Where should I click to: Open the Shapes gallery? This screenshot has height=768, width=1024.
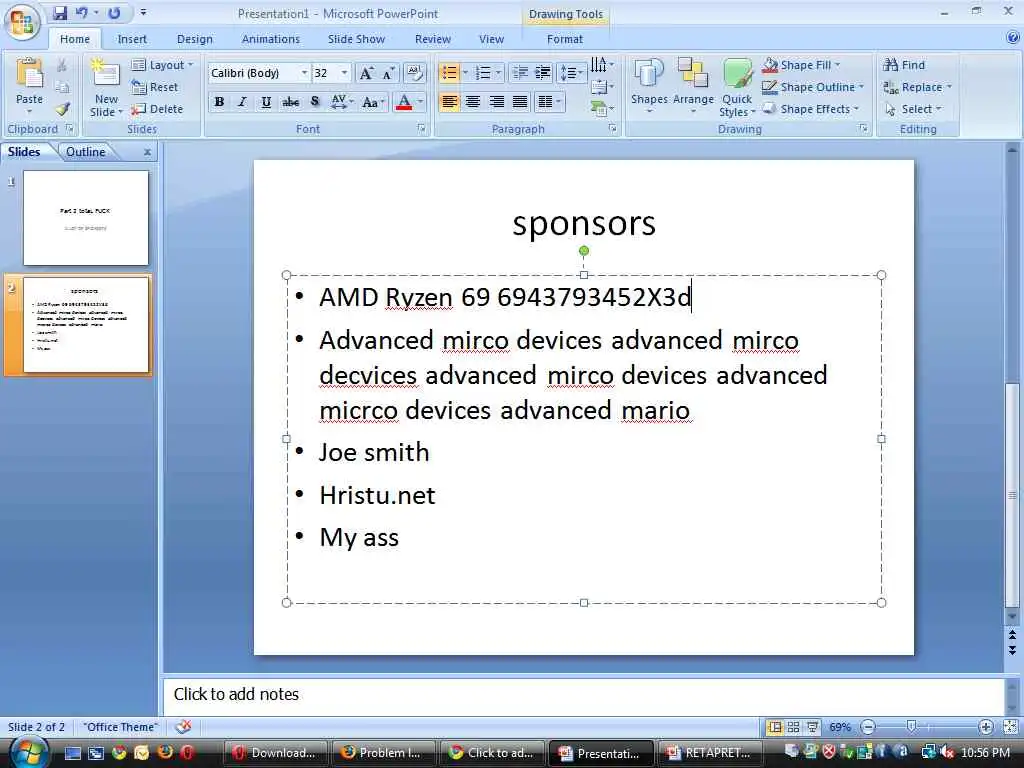(x=649, y=88)
